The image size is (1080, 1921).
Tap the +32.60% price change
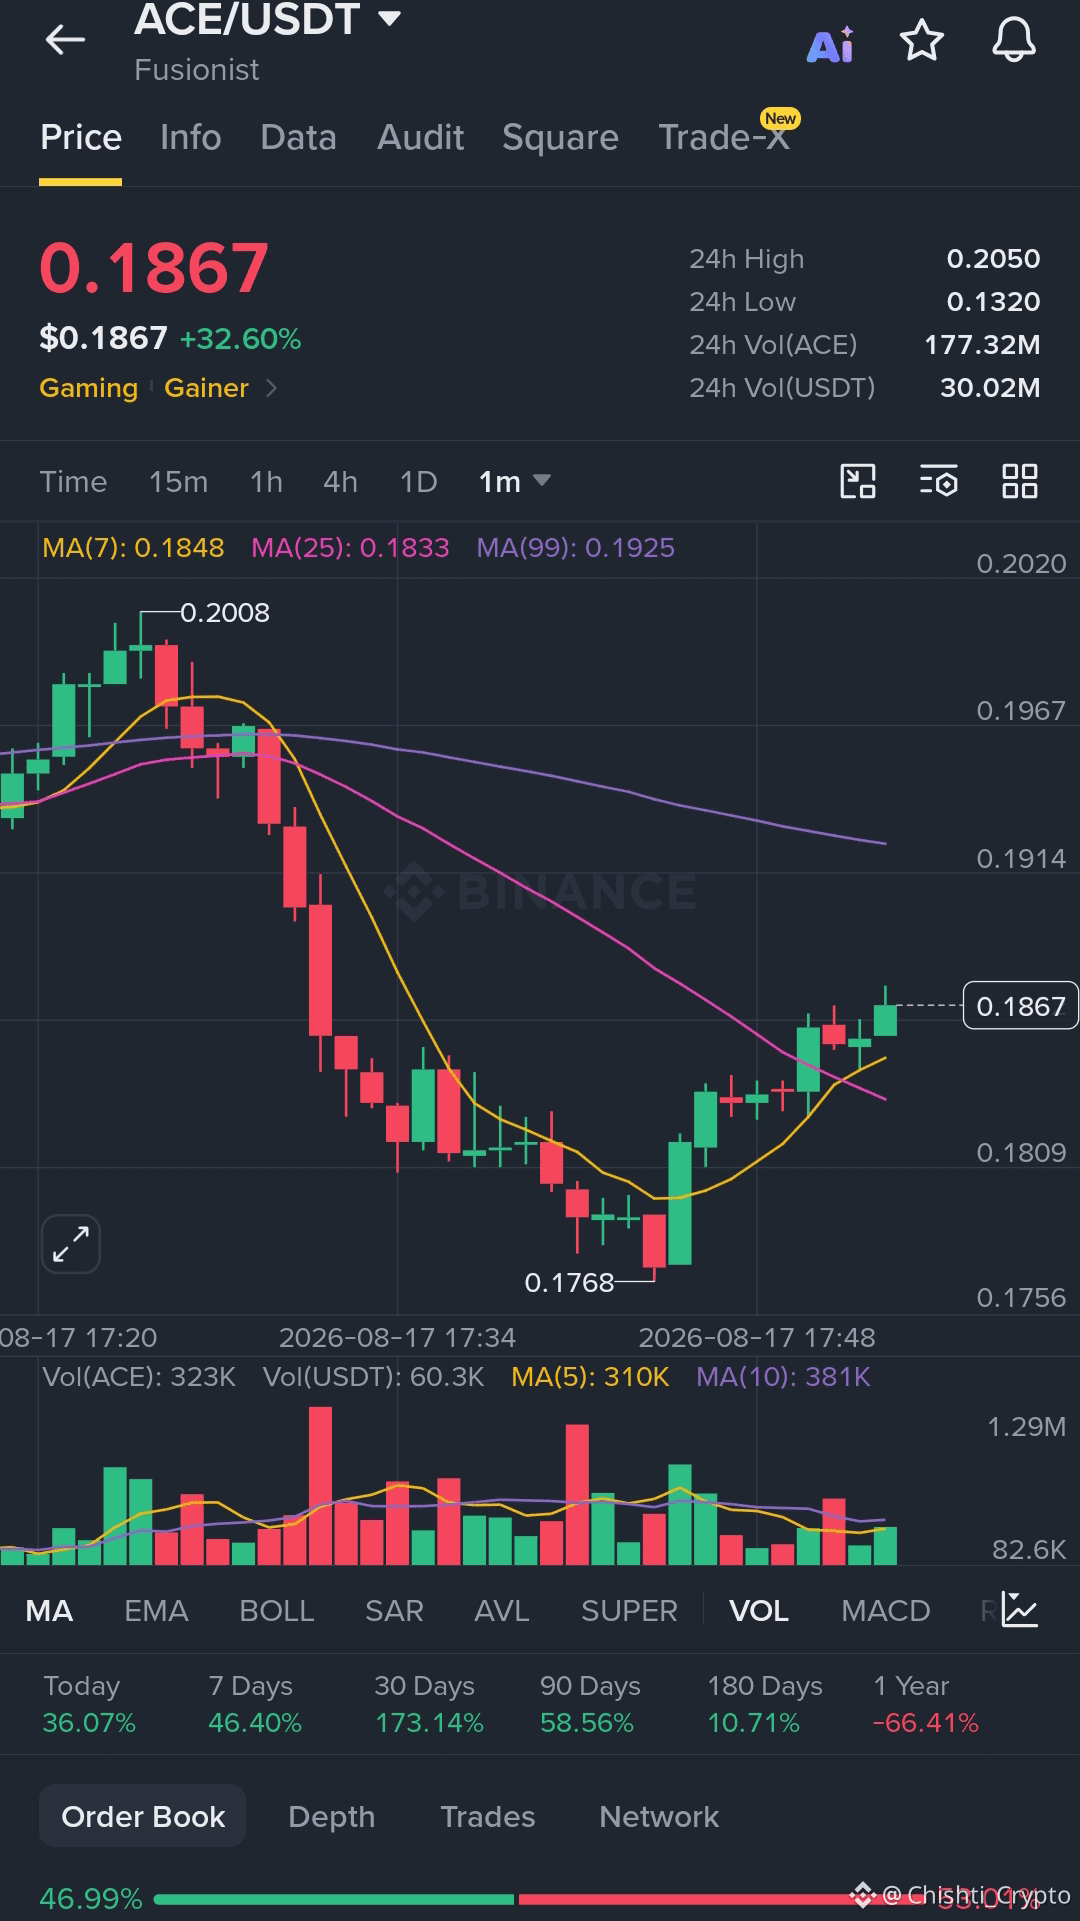point(240,339)
